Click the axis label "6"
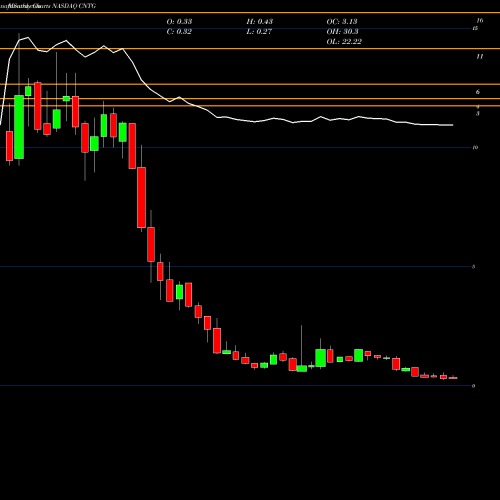Viewport: 500px width, 500px height. 478,92
